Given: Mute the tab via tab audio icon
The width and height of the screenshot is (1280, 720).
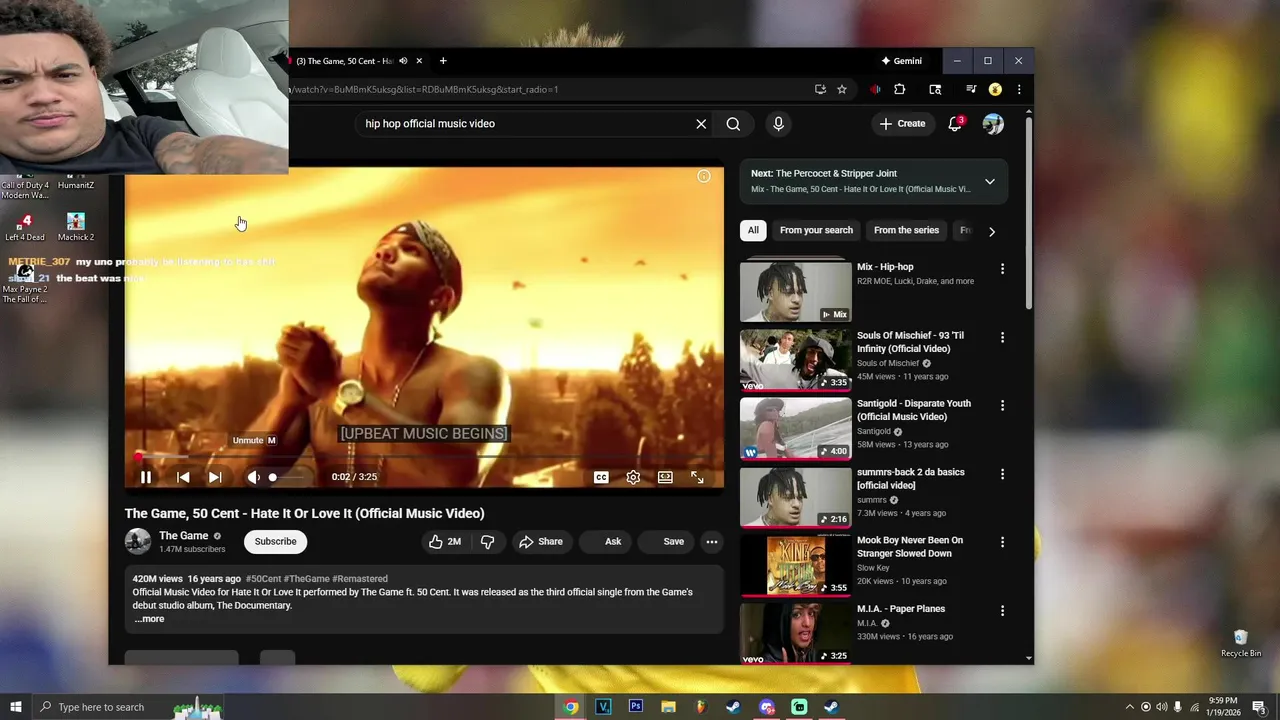Looking at the screenshot, I should (x=403, y=61).
